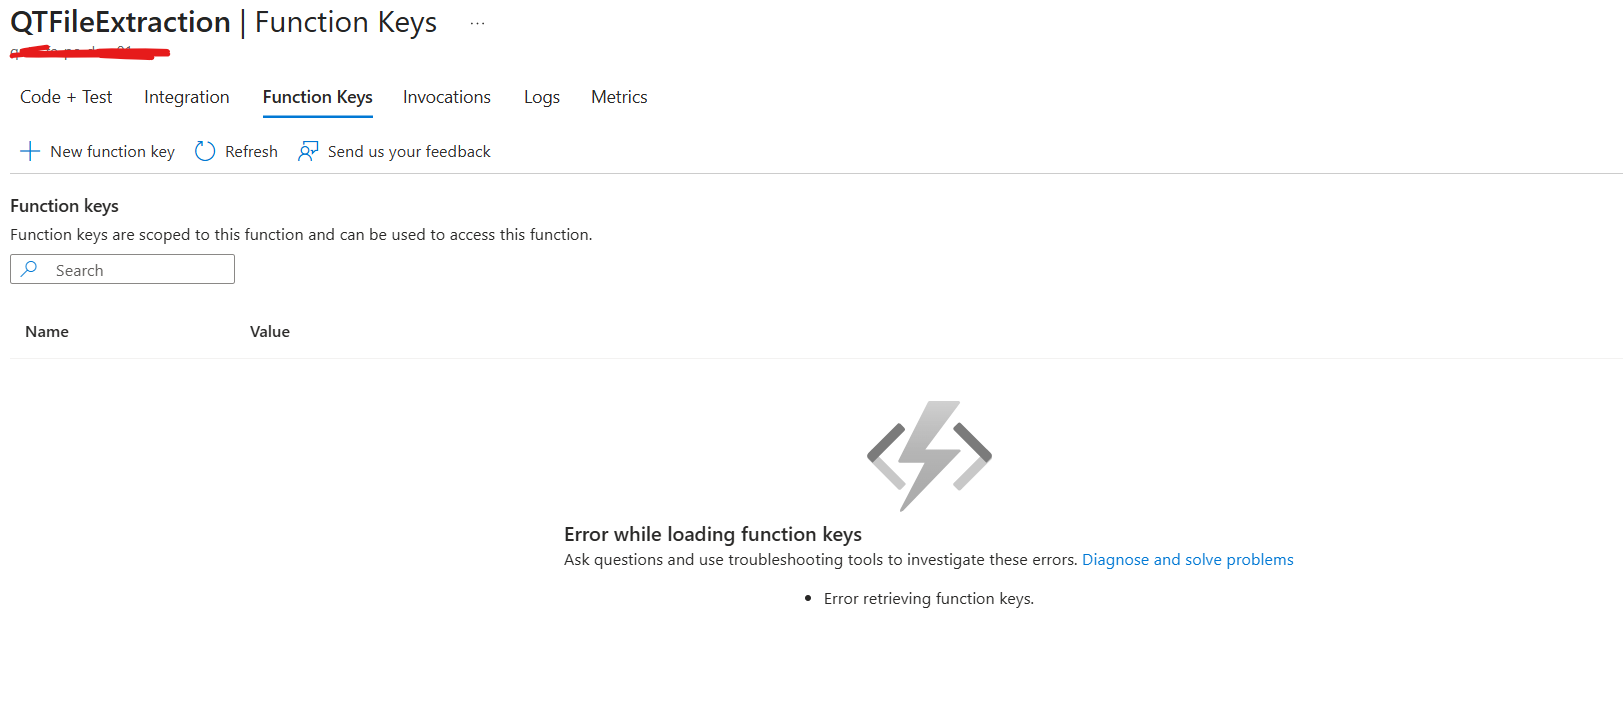Click the circular Refresh icon
Image resolution: width=1623 pixels, height=727 pixels.
205,151
